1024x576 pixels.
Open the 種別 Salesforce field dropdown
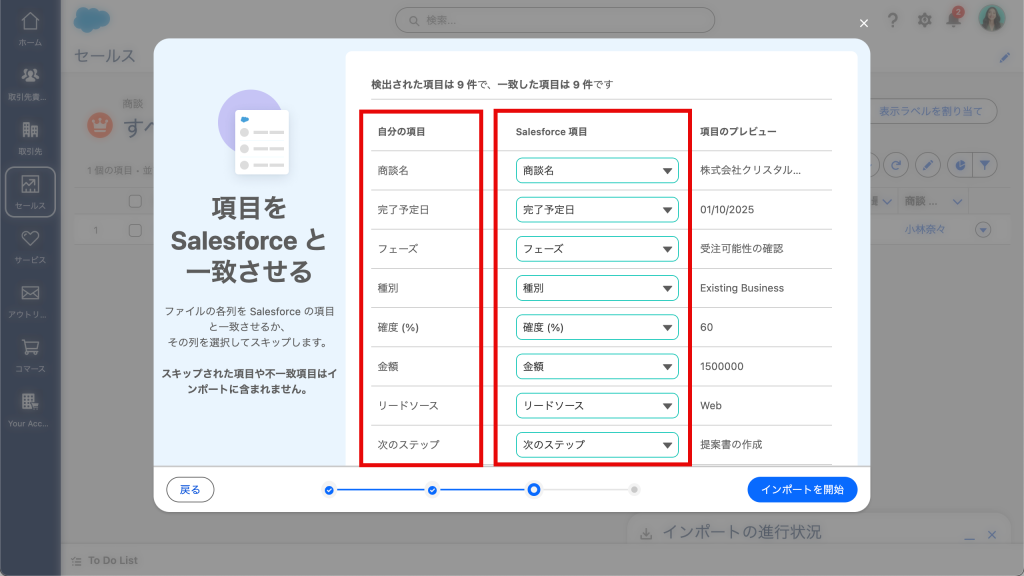[597, 288]
